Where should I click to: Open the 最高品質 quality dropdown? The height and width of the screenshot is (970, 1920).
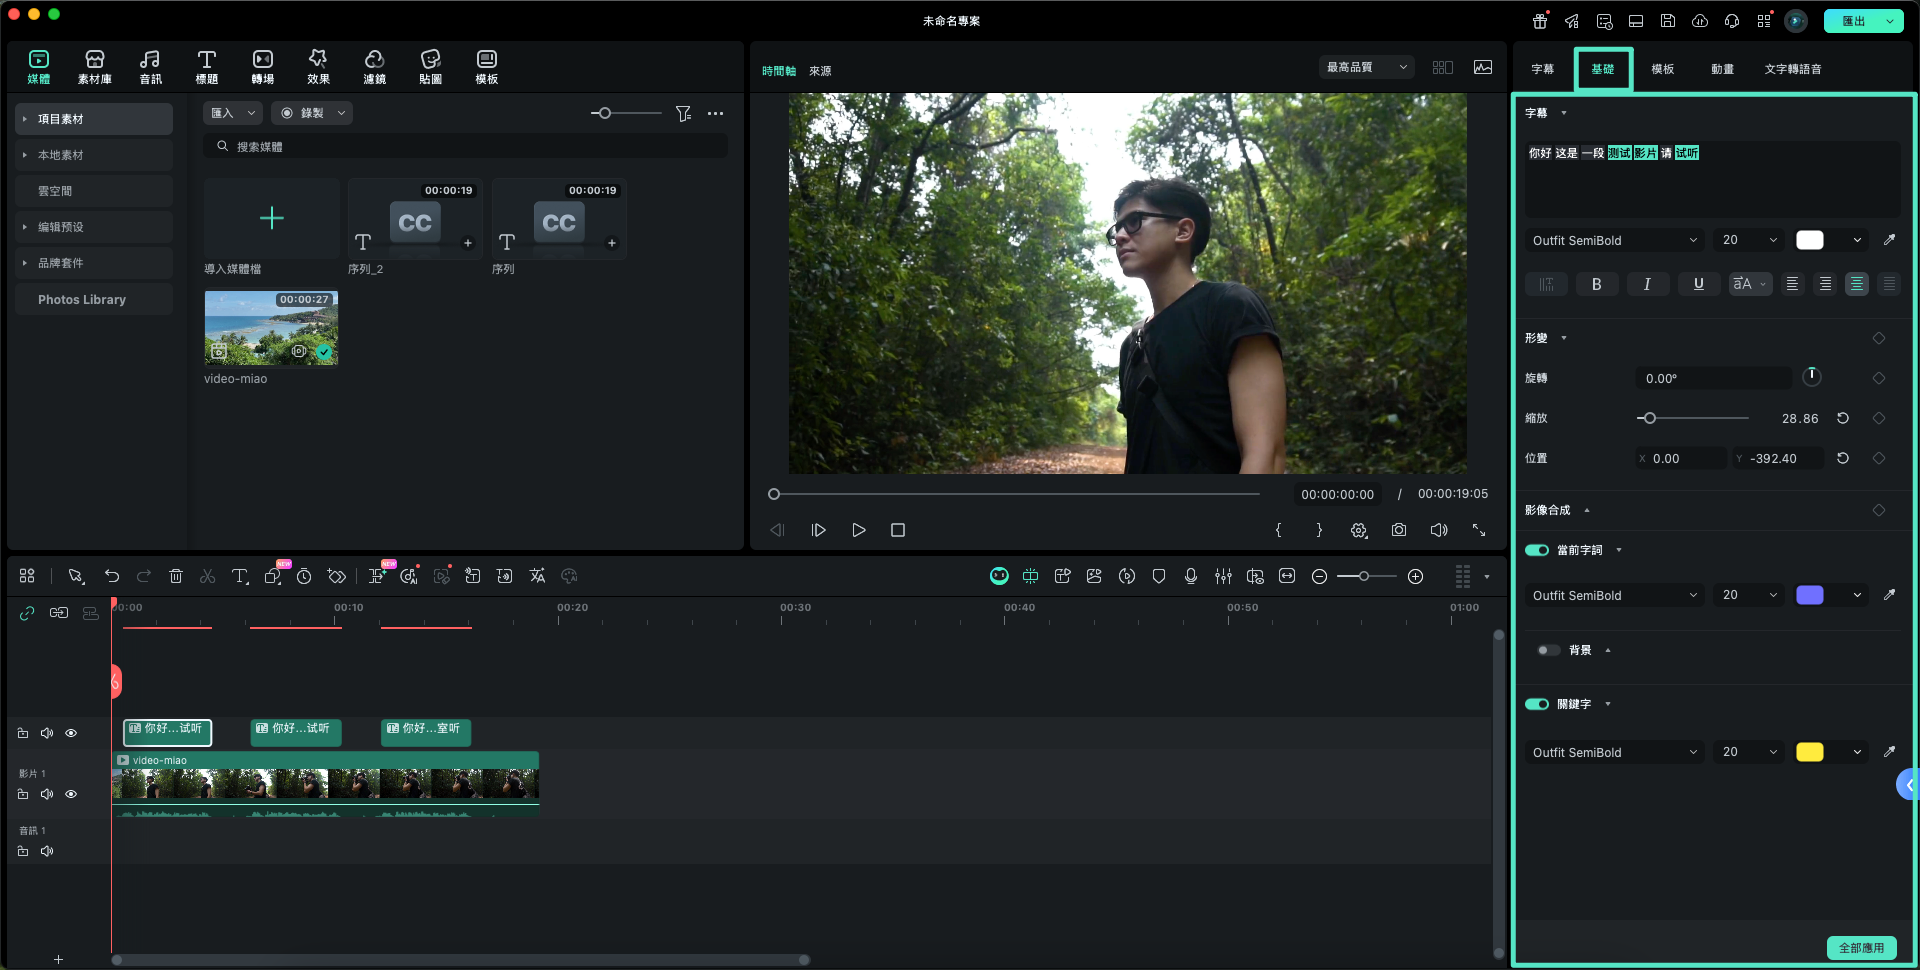coord(1365,67)
